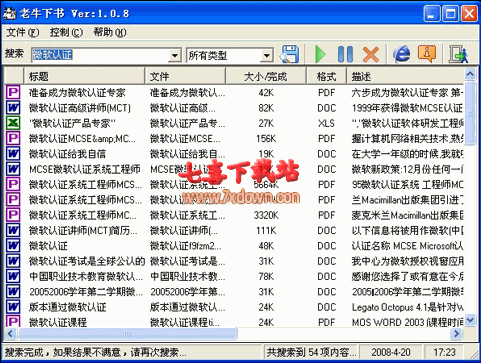
Task: Click Word icon of 20052006学年第二学期 row
Action: point(13,292)
